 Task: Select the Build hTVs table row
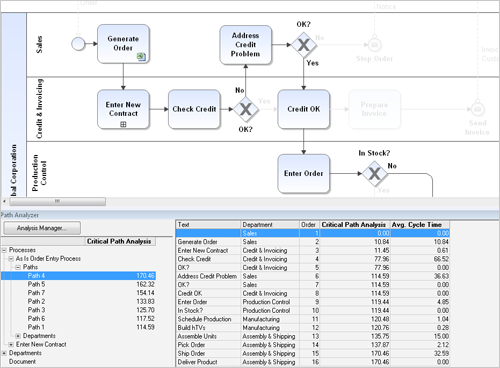313,328
